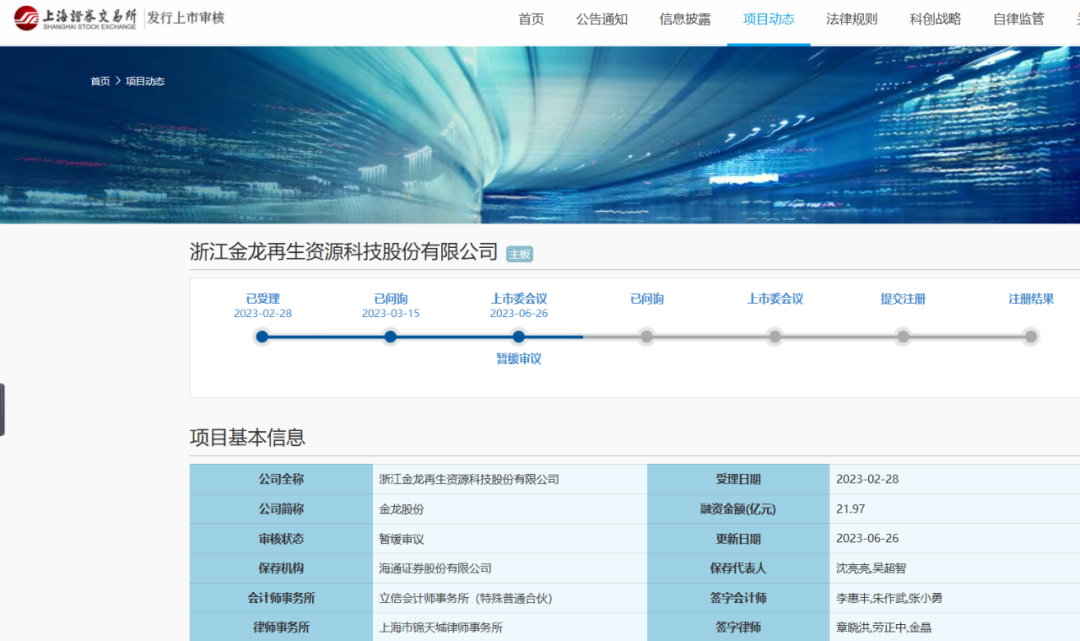The image size is (1080, 641).
Task: Click the 项目动态 breadcrumb link
Action: (145, 81)
